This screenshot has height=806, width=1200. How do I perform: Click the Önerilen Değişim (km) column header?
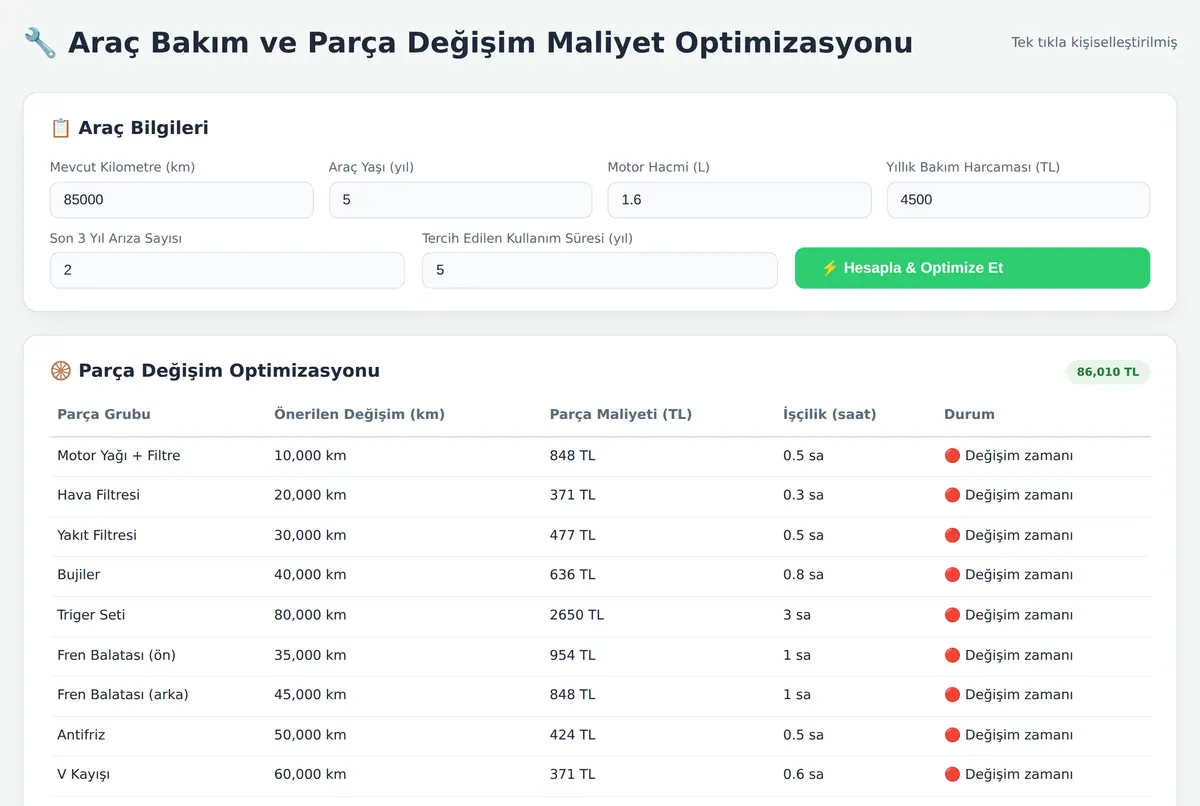pos(359,414)
